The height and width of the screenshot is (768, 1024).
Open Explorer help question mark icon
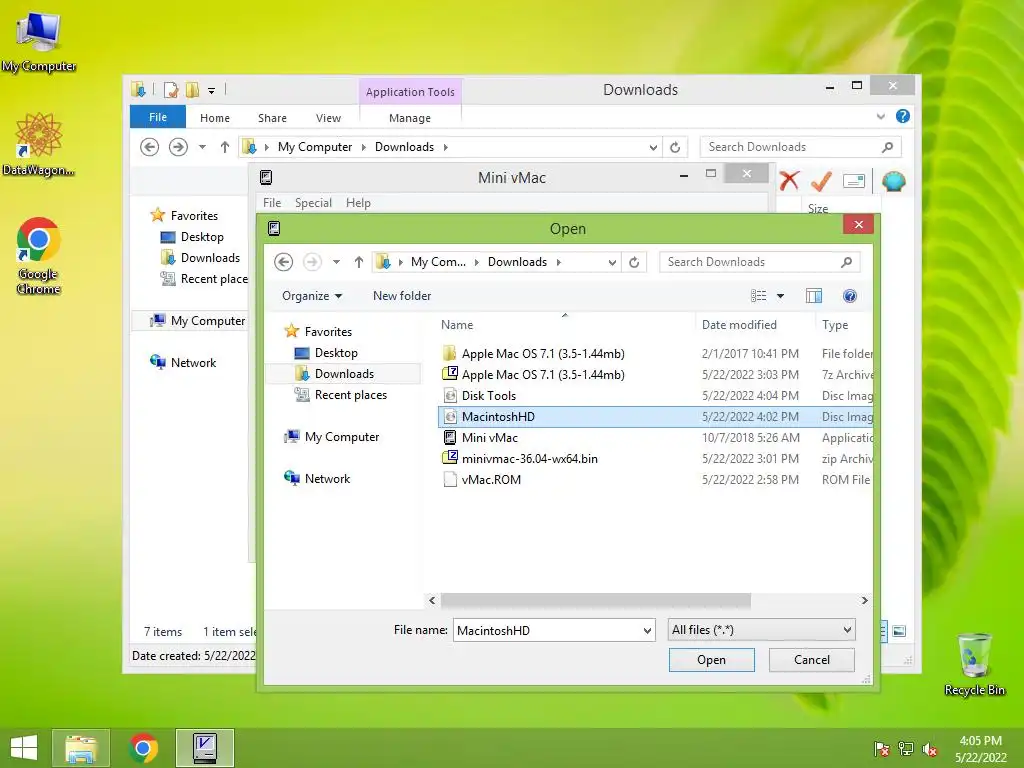pyautogui.click(x=903, y=116)
